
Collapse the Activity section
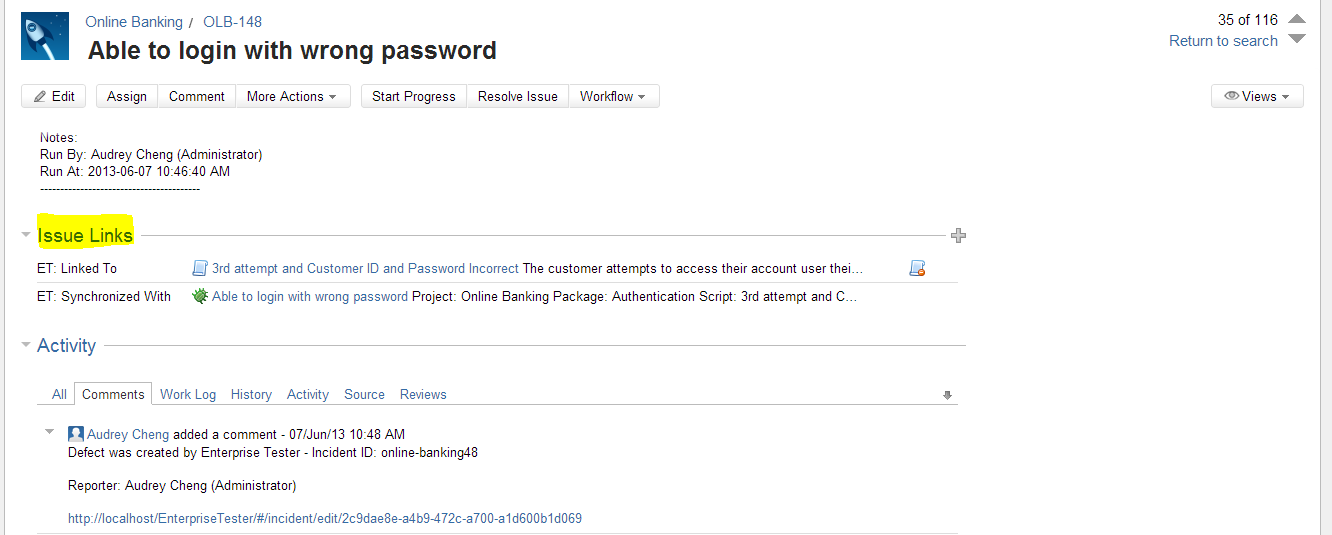tap(26, 346)
